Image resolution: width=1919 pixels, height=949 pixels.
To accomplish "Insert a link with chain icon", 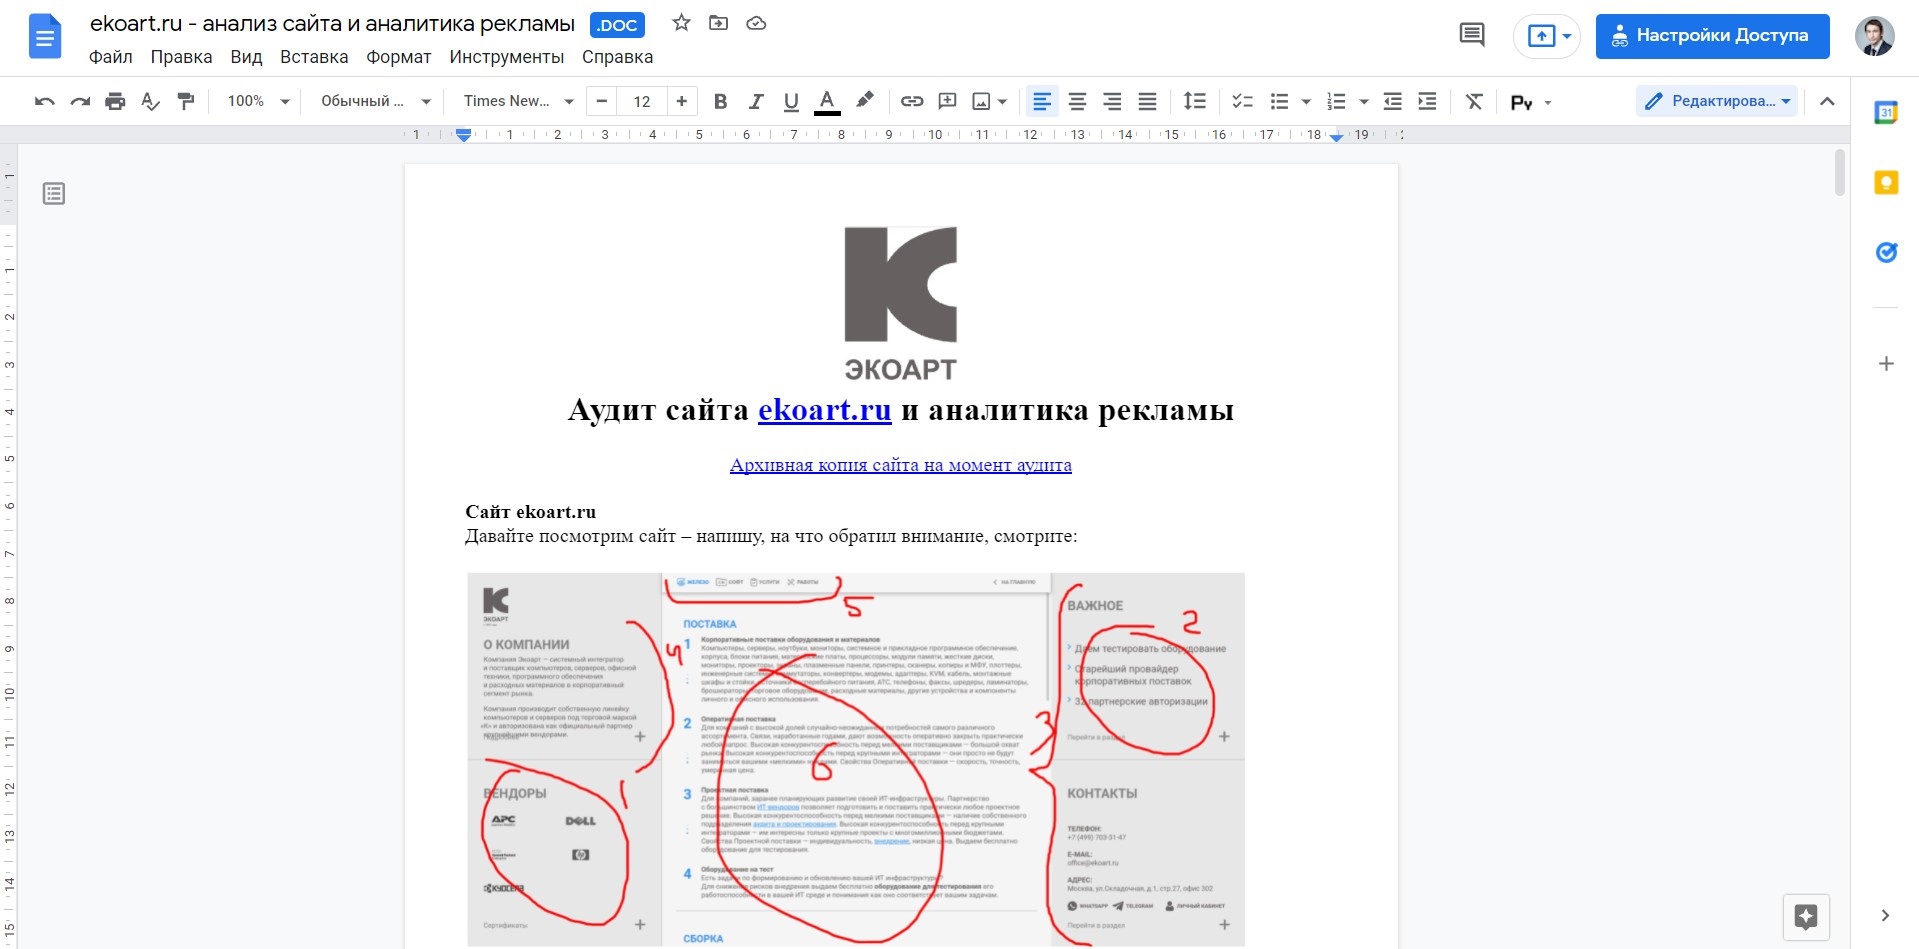I will click(911, 101).
